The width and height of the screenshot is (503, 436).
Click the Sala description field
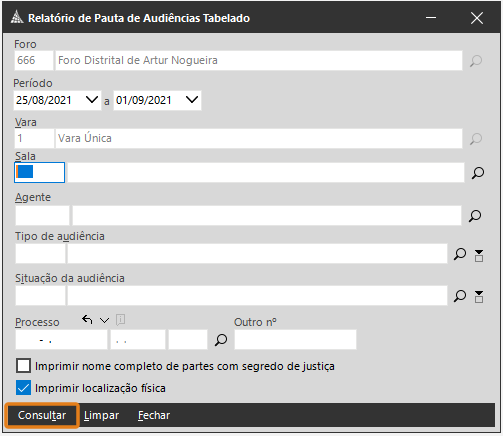click(266, 172)
